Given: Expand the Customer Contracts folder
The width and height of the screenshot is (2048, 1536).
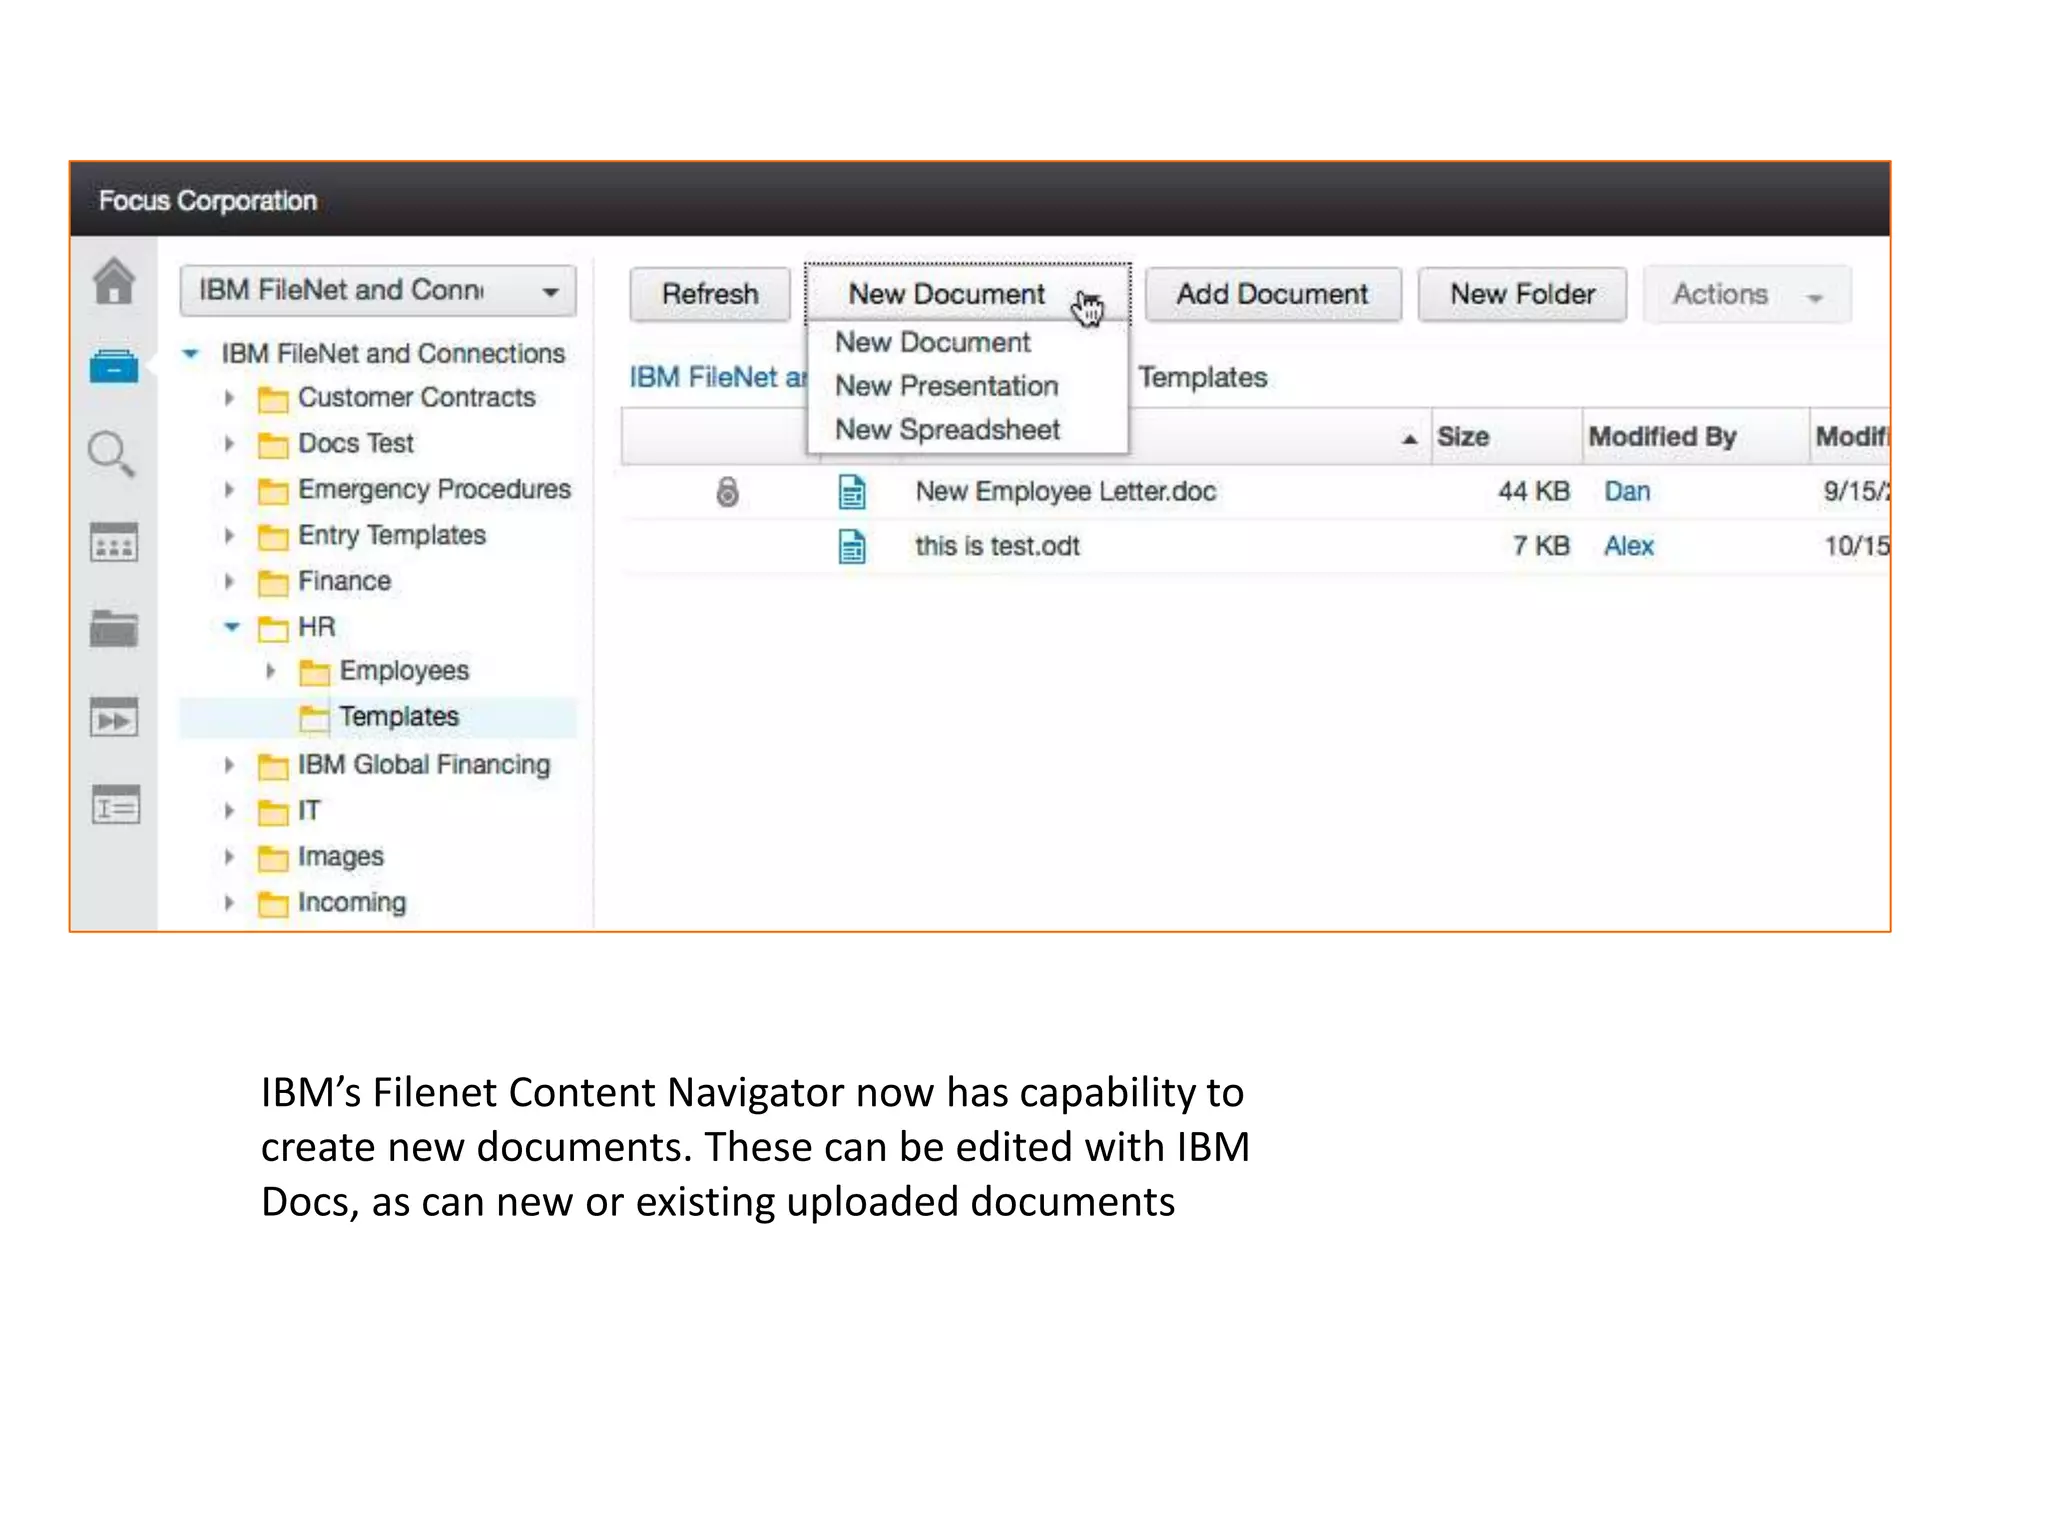Looking at the screenshot, I should [229, 398].
